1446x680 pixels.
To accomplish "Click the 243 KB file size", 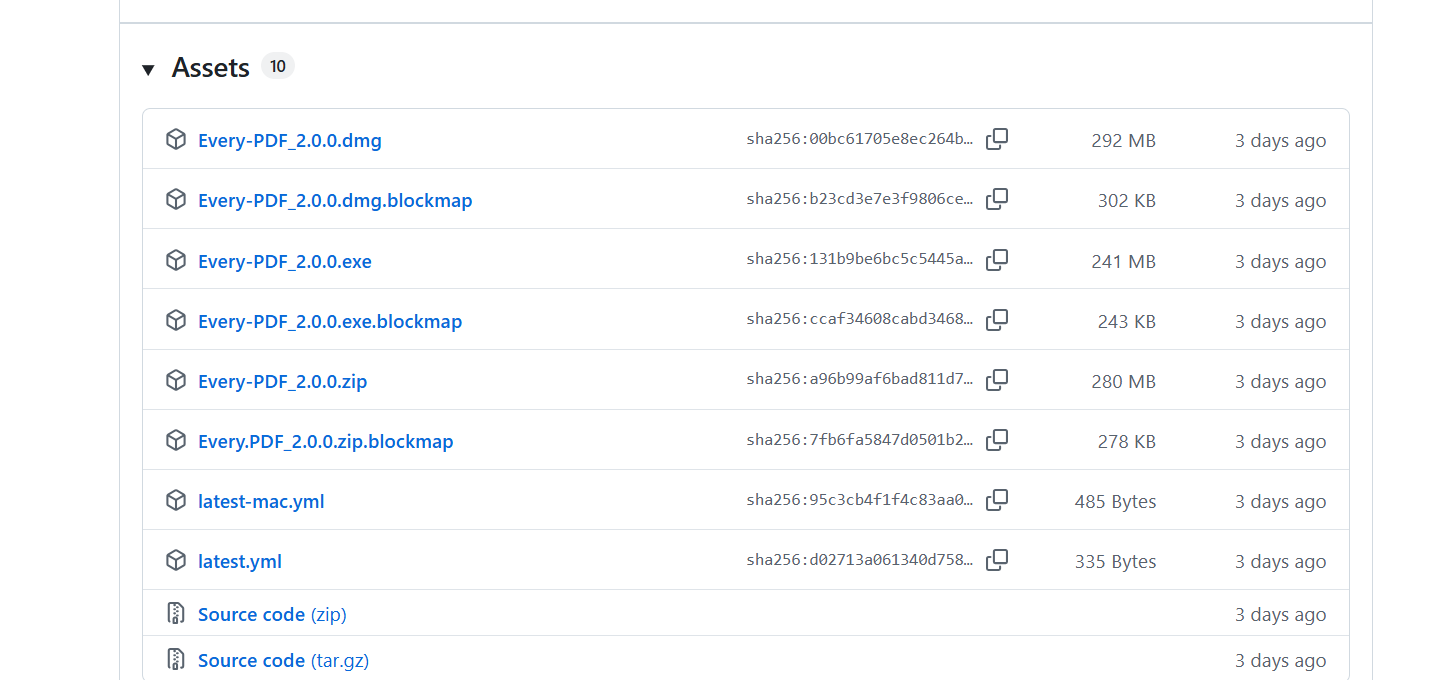I will [x=1126, y=322].
